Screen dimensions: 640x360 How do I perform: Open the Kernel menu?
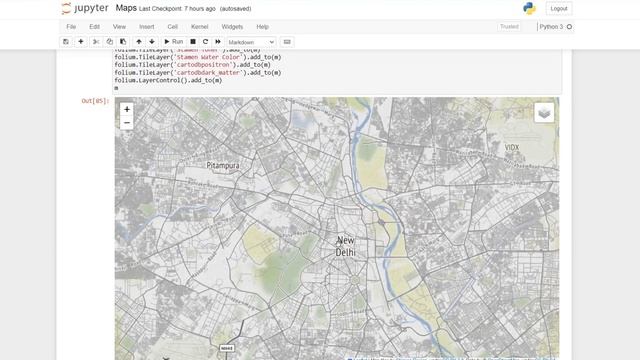coord(200,27)
